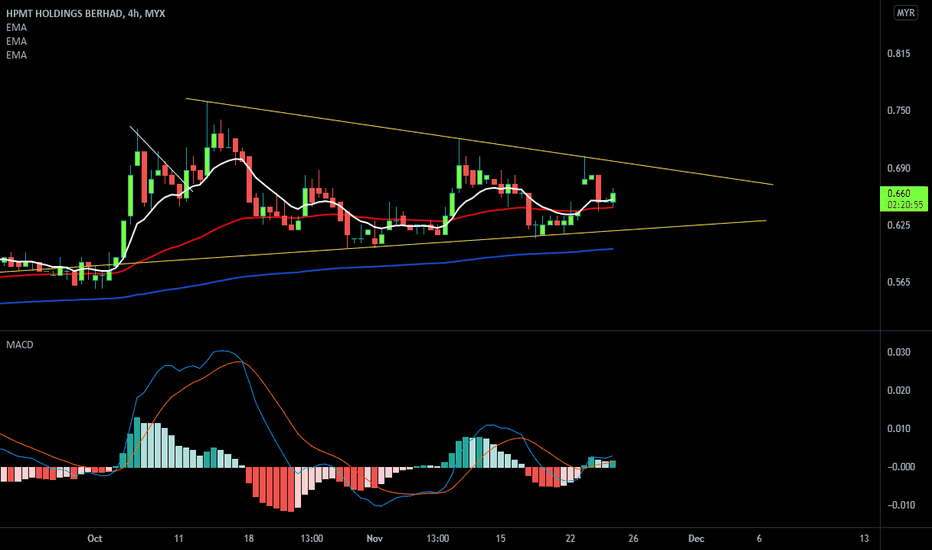Click the 0.020 MACD axis value
932x550 pixels.
coord(899,390)
